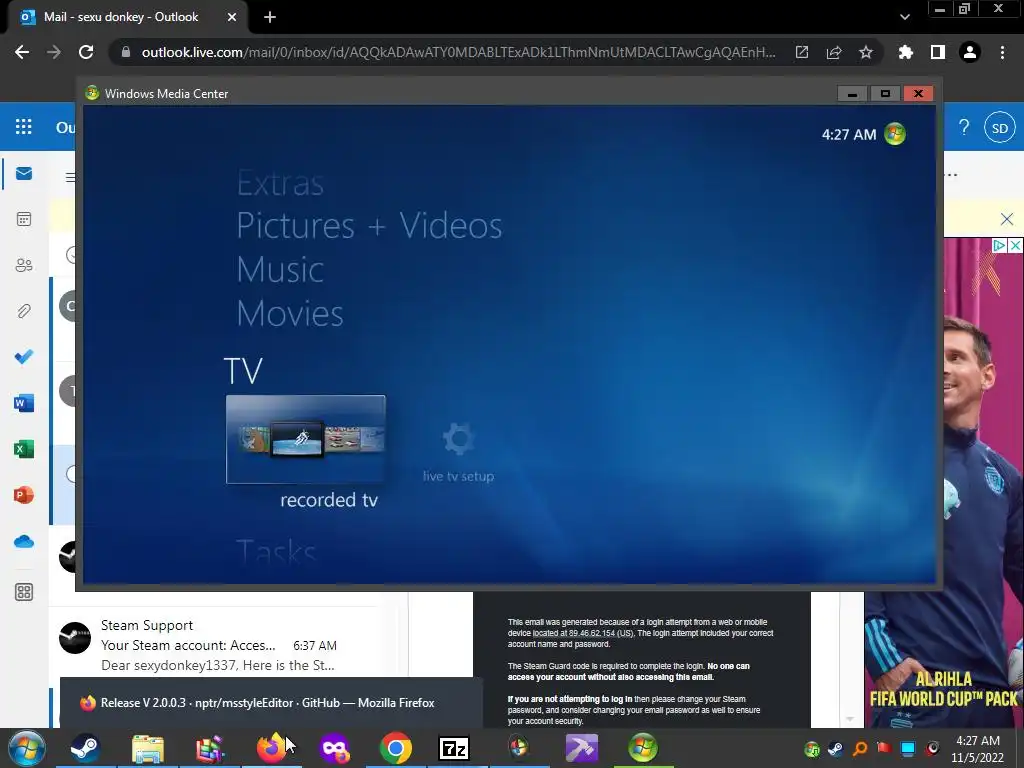Open Chrome profile icon
The image size is (1024, 768).
(970, 52)
